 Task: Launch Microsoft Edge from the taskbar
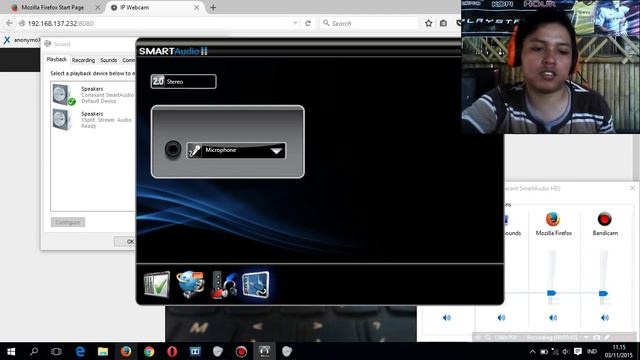pyautogui.click(x=80, y=351)
